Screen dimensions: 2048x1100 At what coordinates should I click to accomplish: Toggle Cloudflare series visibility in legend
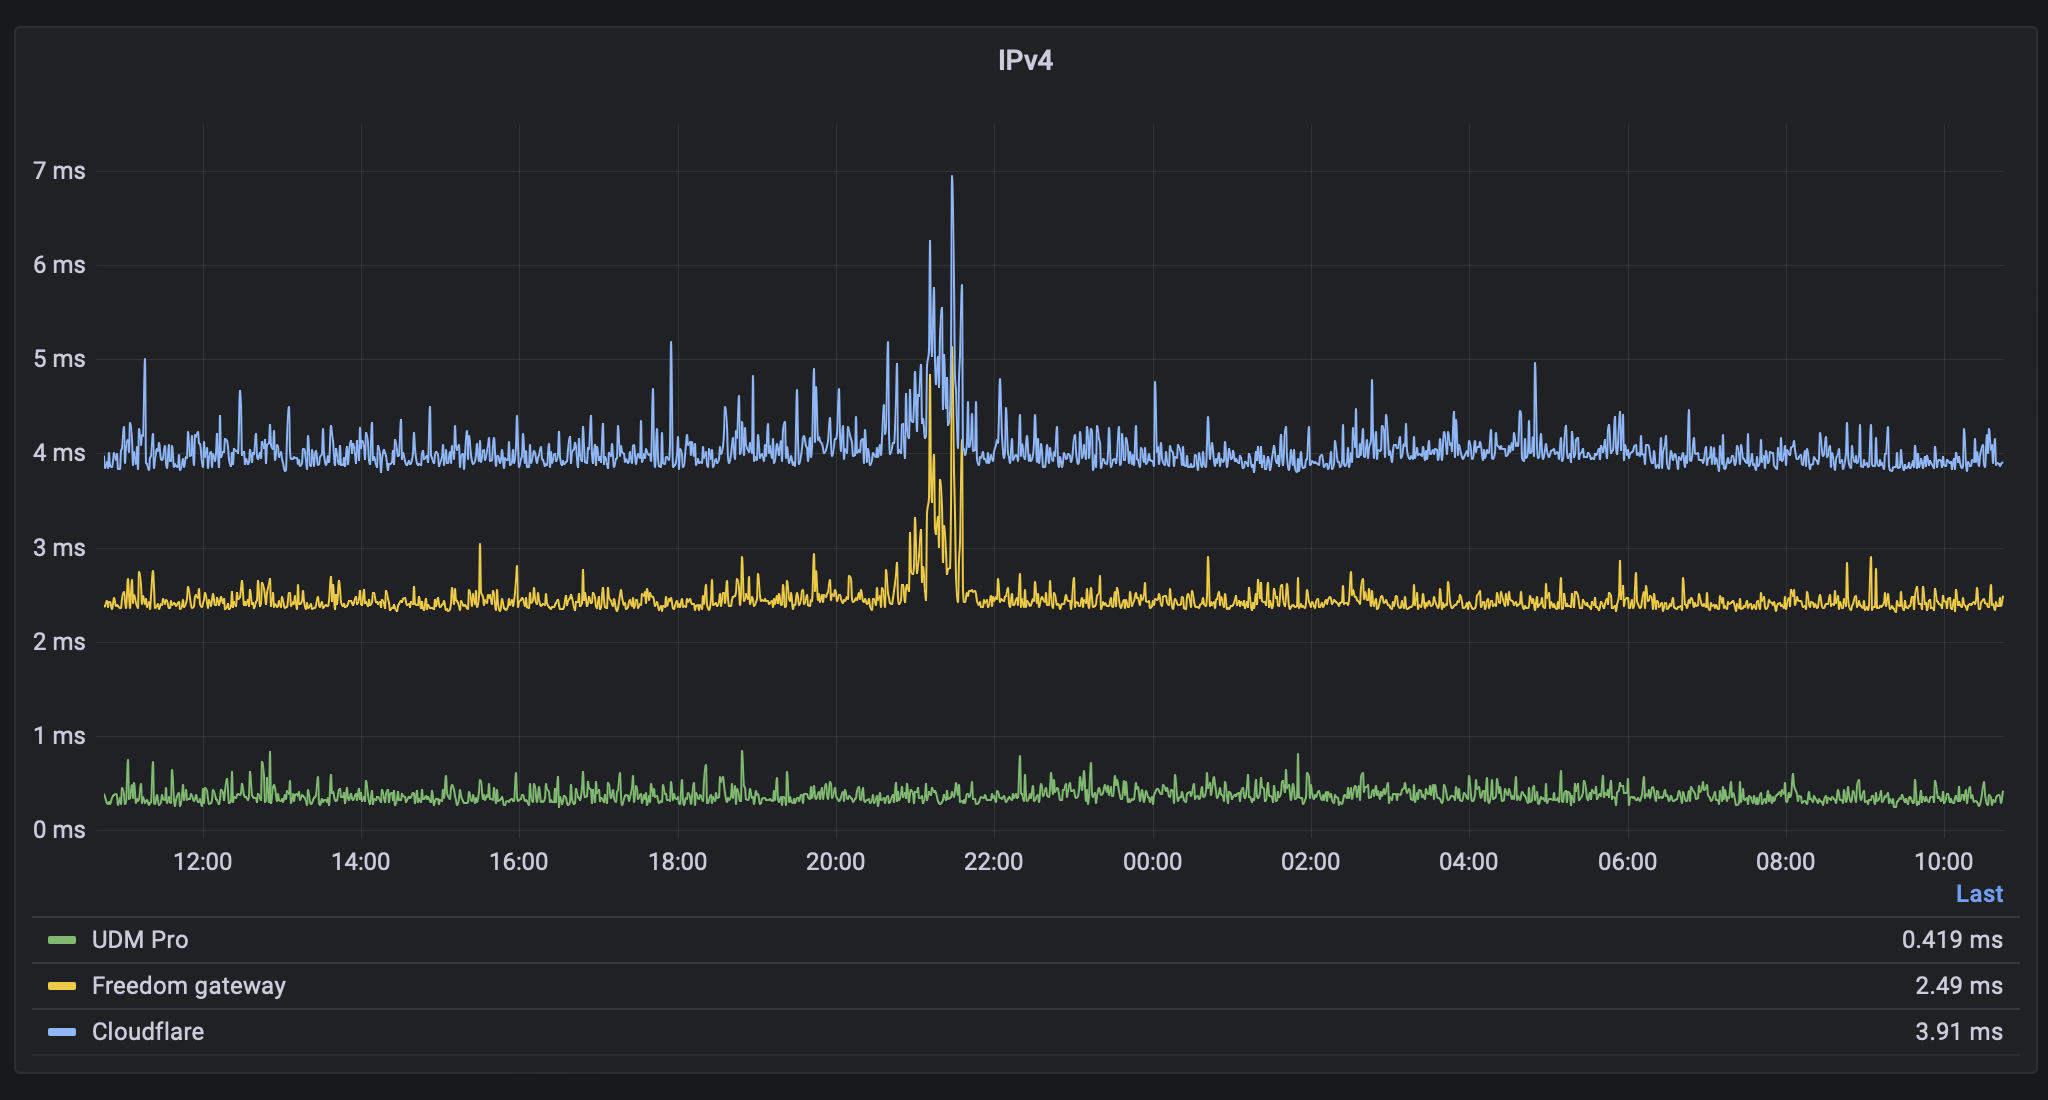(x=147, y=1032)
